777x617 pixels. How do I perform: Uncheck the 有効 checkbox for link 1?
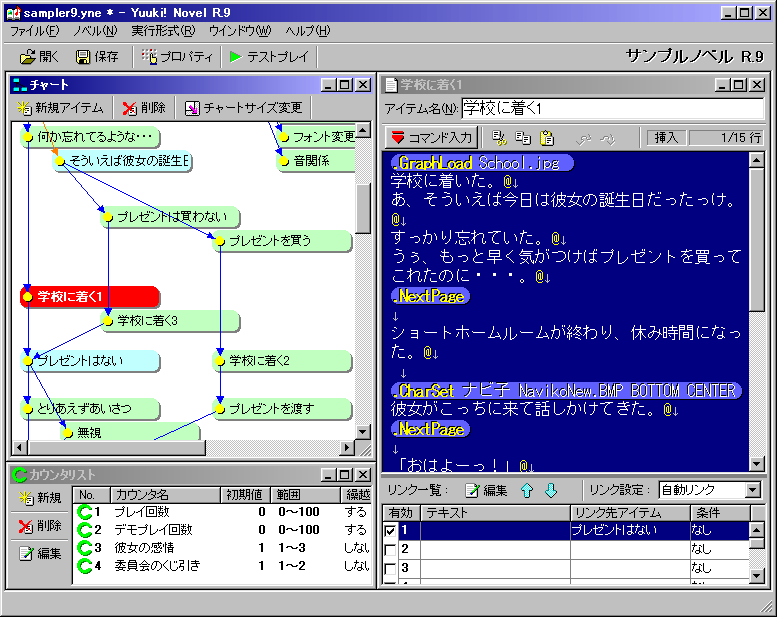[390, 531]
